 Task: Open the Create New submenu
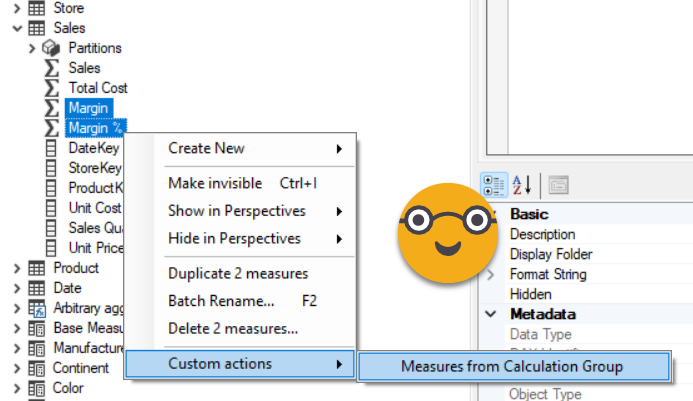(x=255, y=148)
